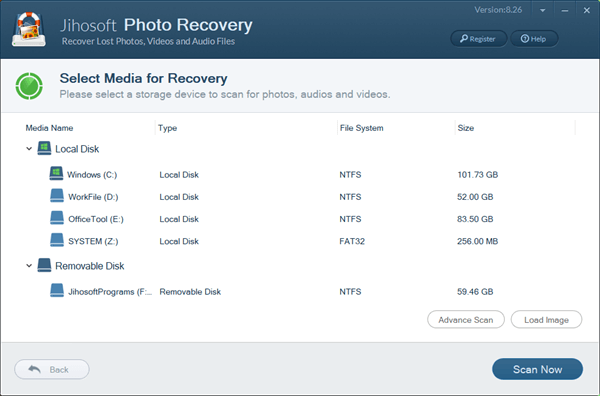The image size is (600, 396).
Task: Click the WorkFile (D:) drive icon
Action: point(57,196)
